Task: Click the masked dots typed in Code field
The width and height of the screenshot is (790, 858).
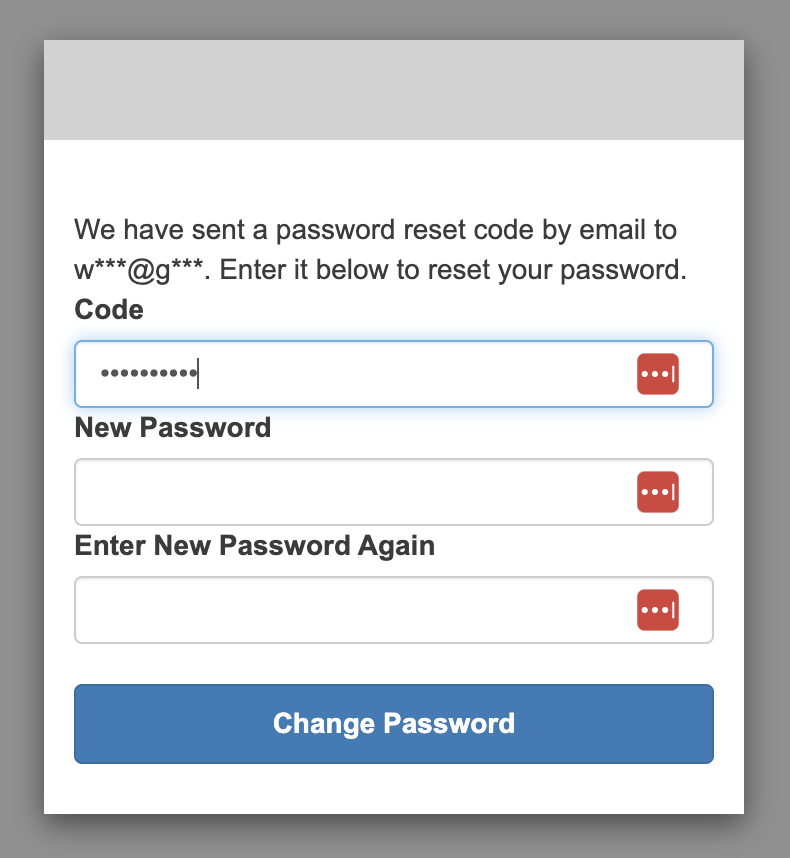Action: click(x=148, y=374)
